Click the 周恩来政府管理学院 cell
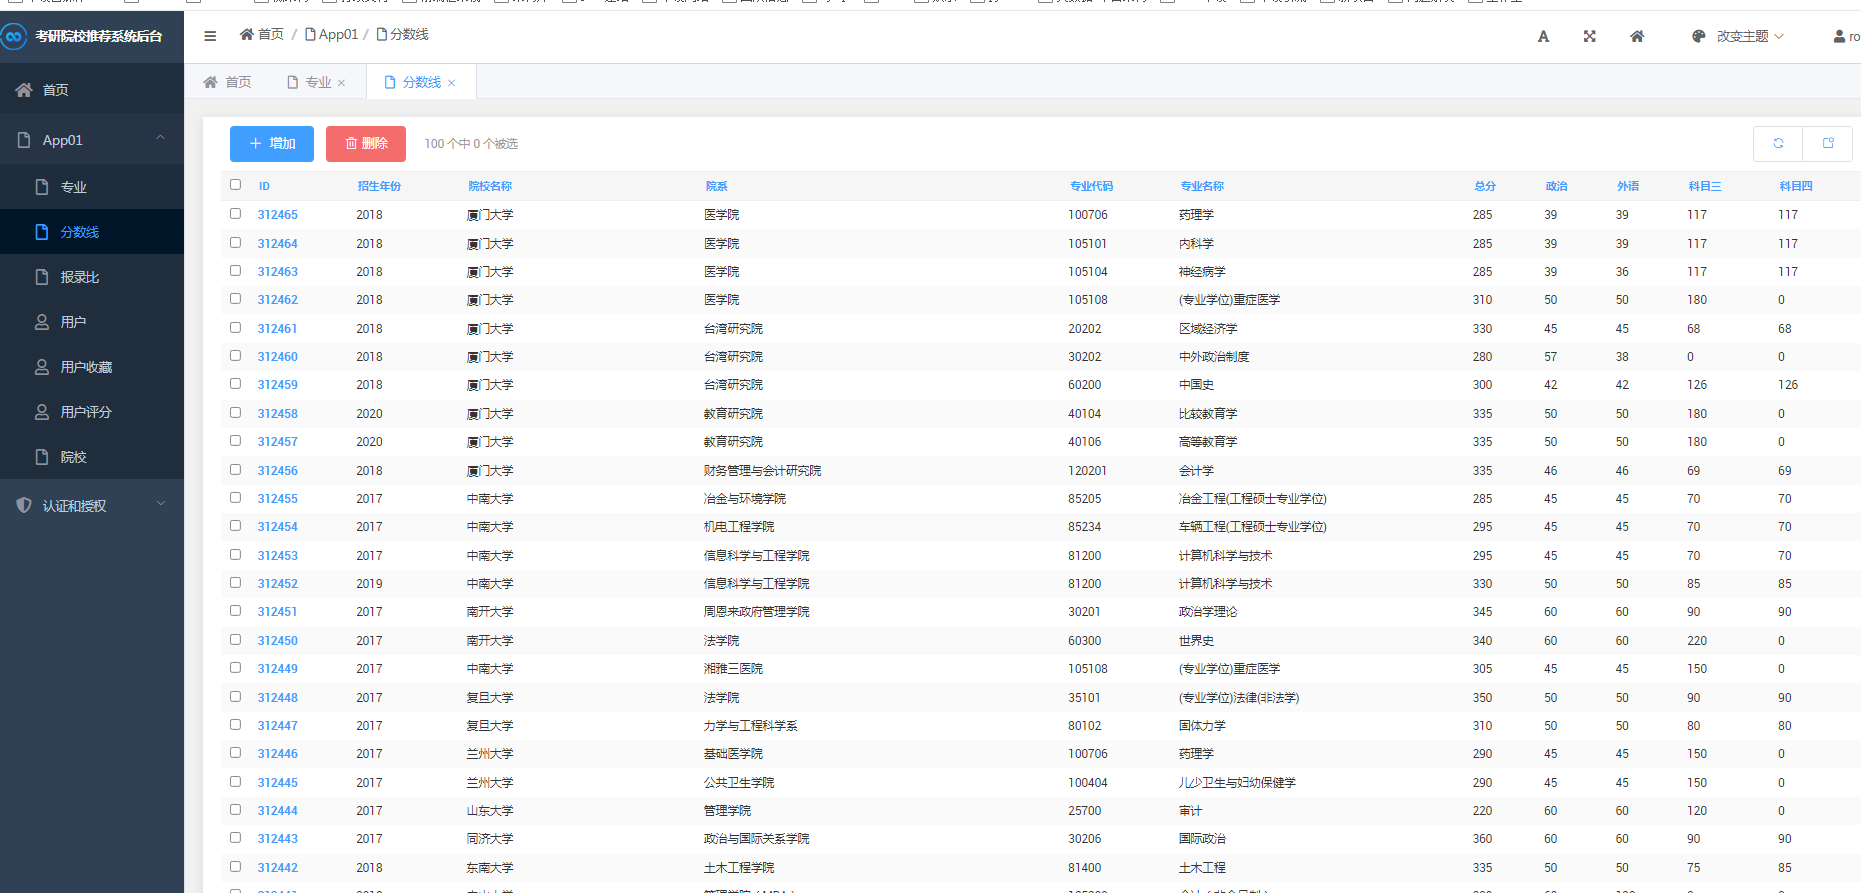The image size is (1861, 893). [756, 612]
